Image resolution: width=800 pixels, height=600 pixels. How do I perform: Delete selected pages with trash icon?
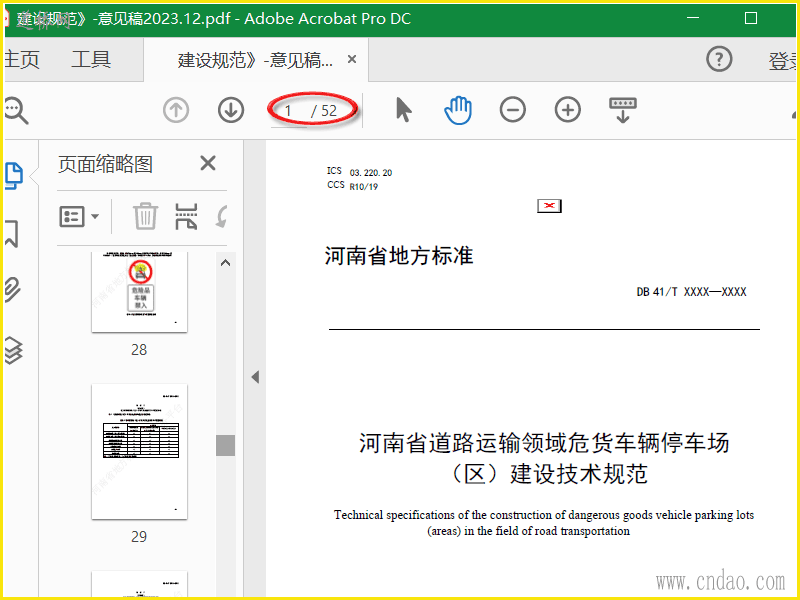(x=145, y=216)
